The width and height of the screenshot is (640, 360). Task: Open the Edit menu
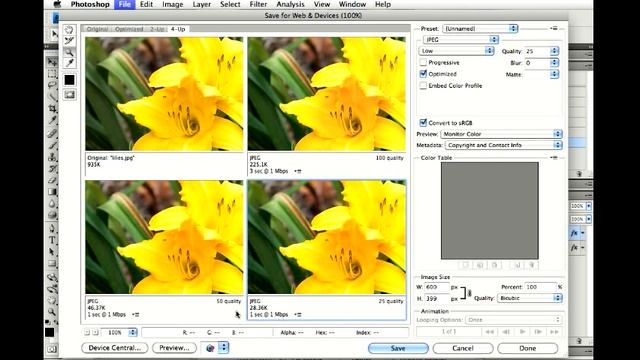click(146, 4)
